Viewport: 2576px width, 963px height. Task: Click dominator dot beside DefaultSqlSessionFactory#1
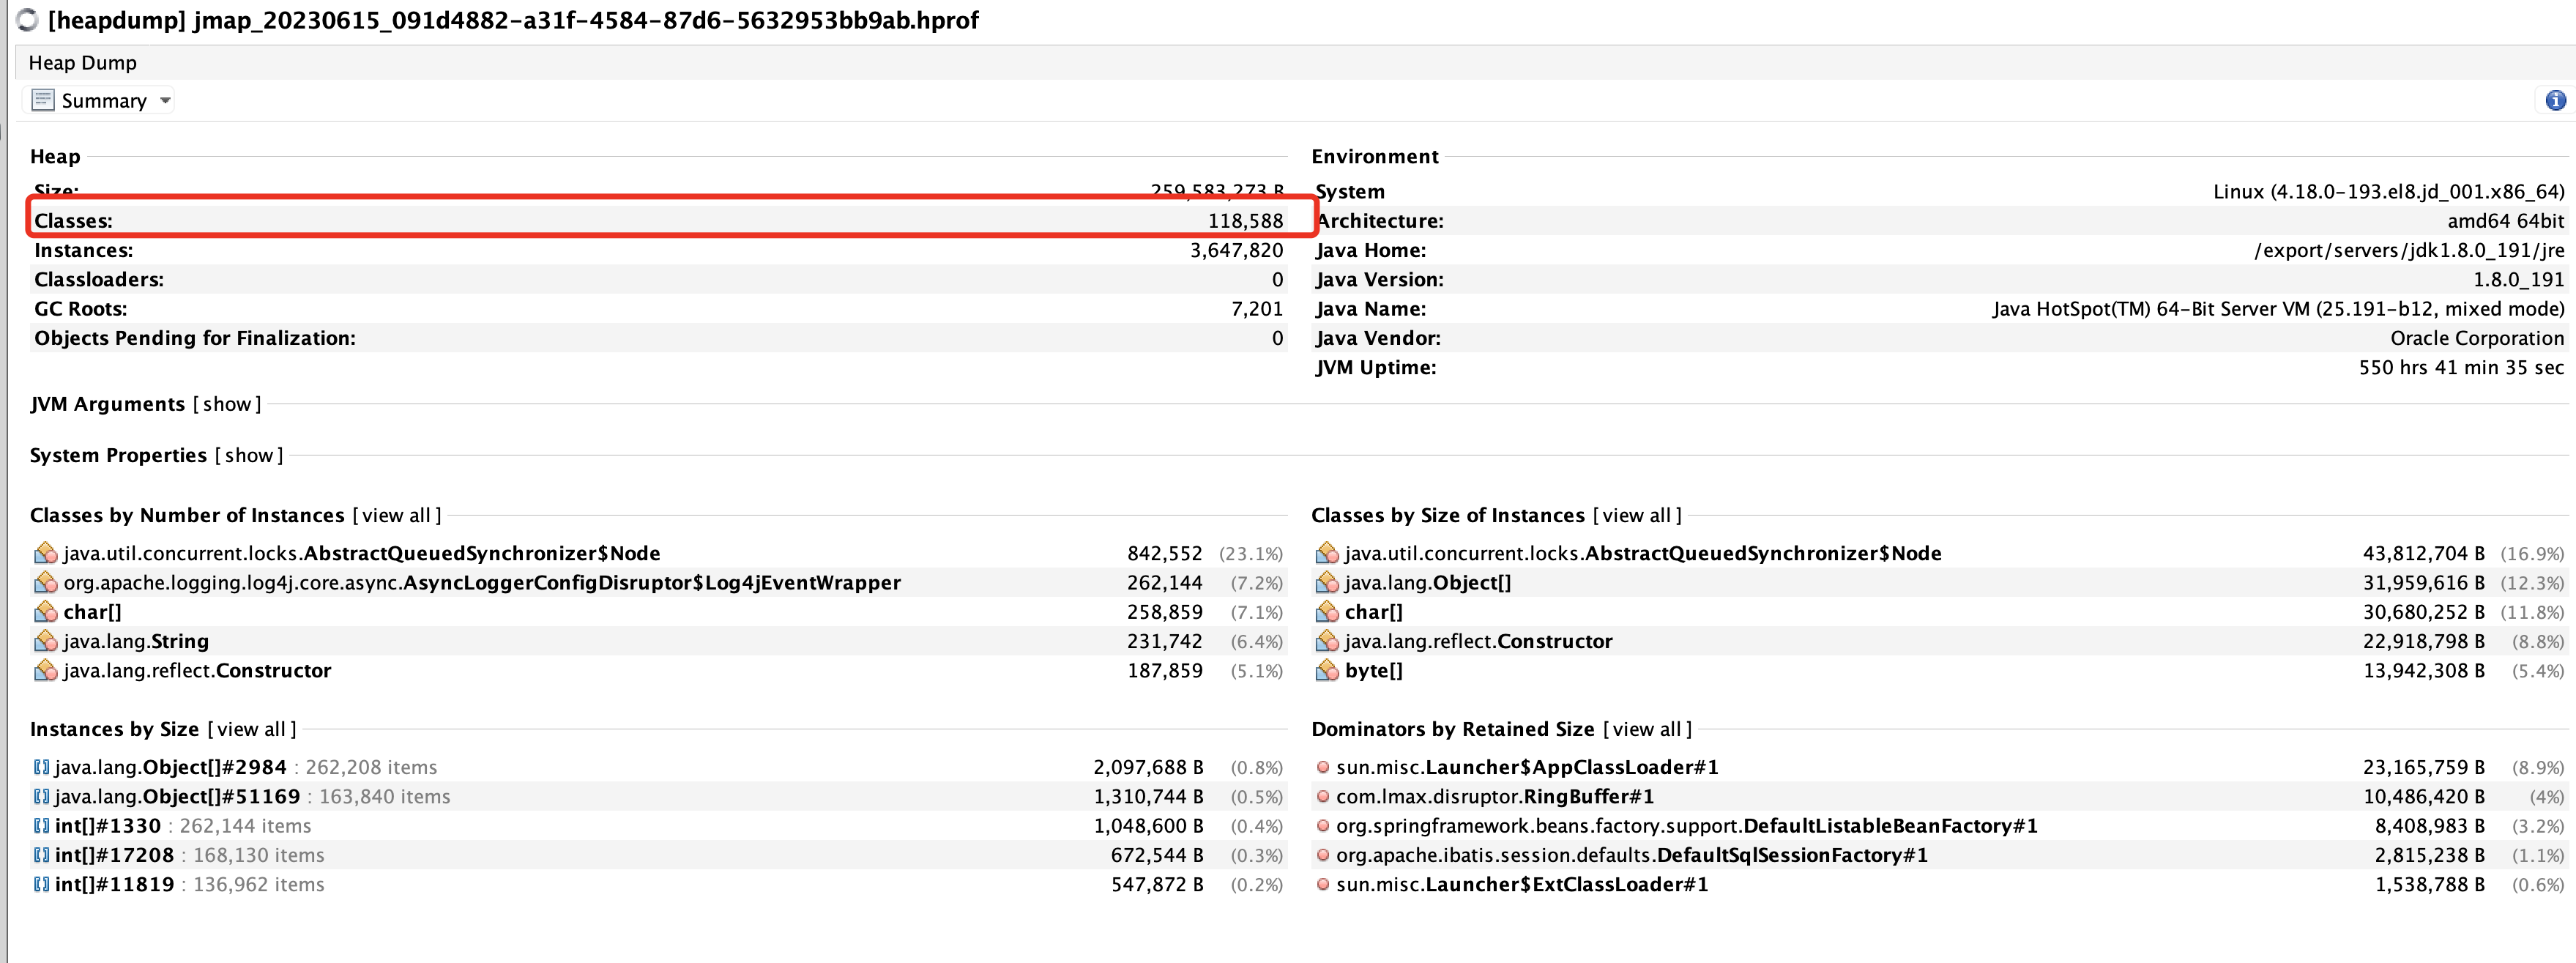pyautogui.click(x=1323, y=855)
